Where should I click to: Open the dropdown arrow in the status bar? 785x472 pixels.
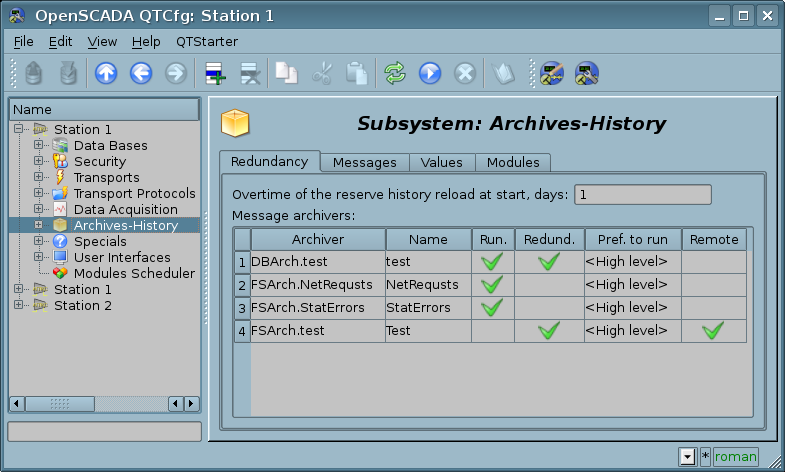coord(687,457)
